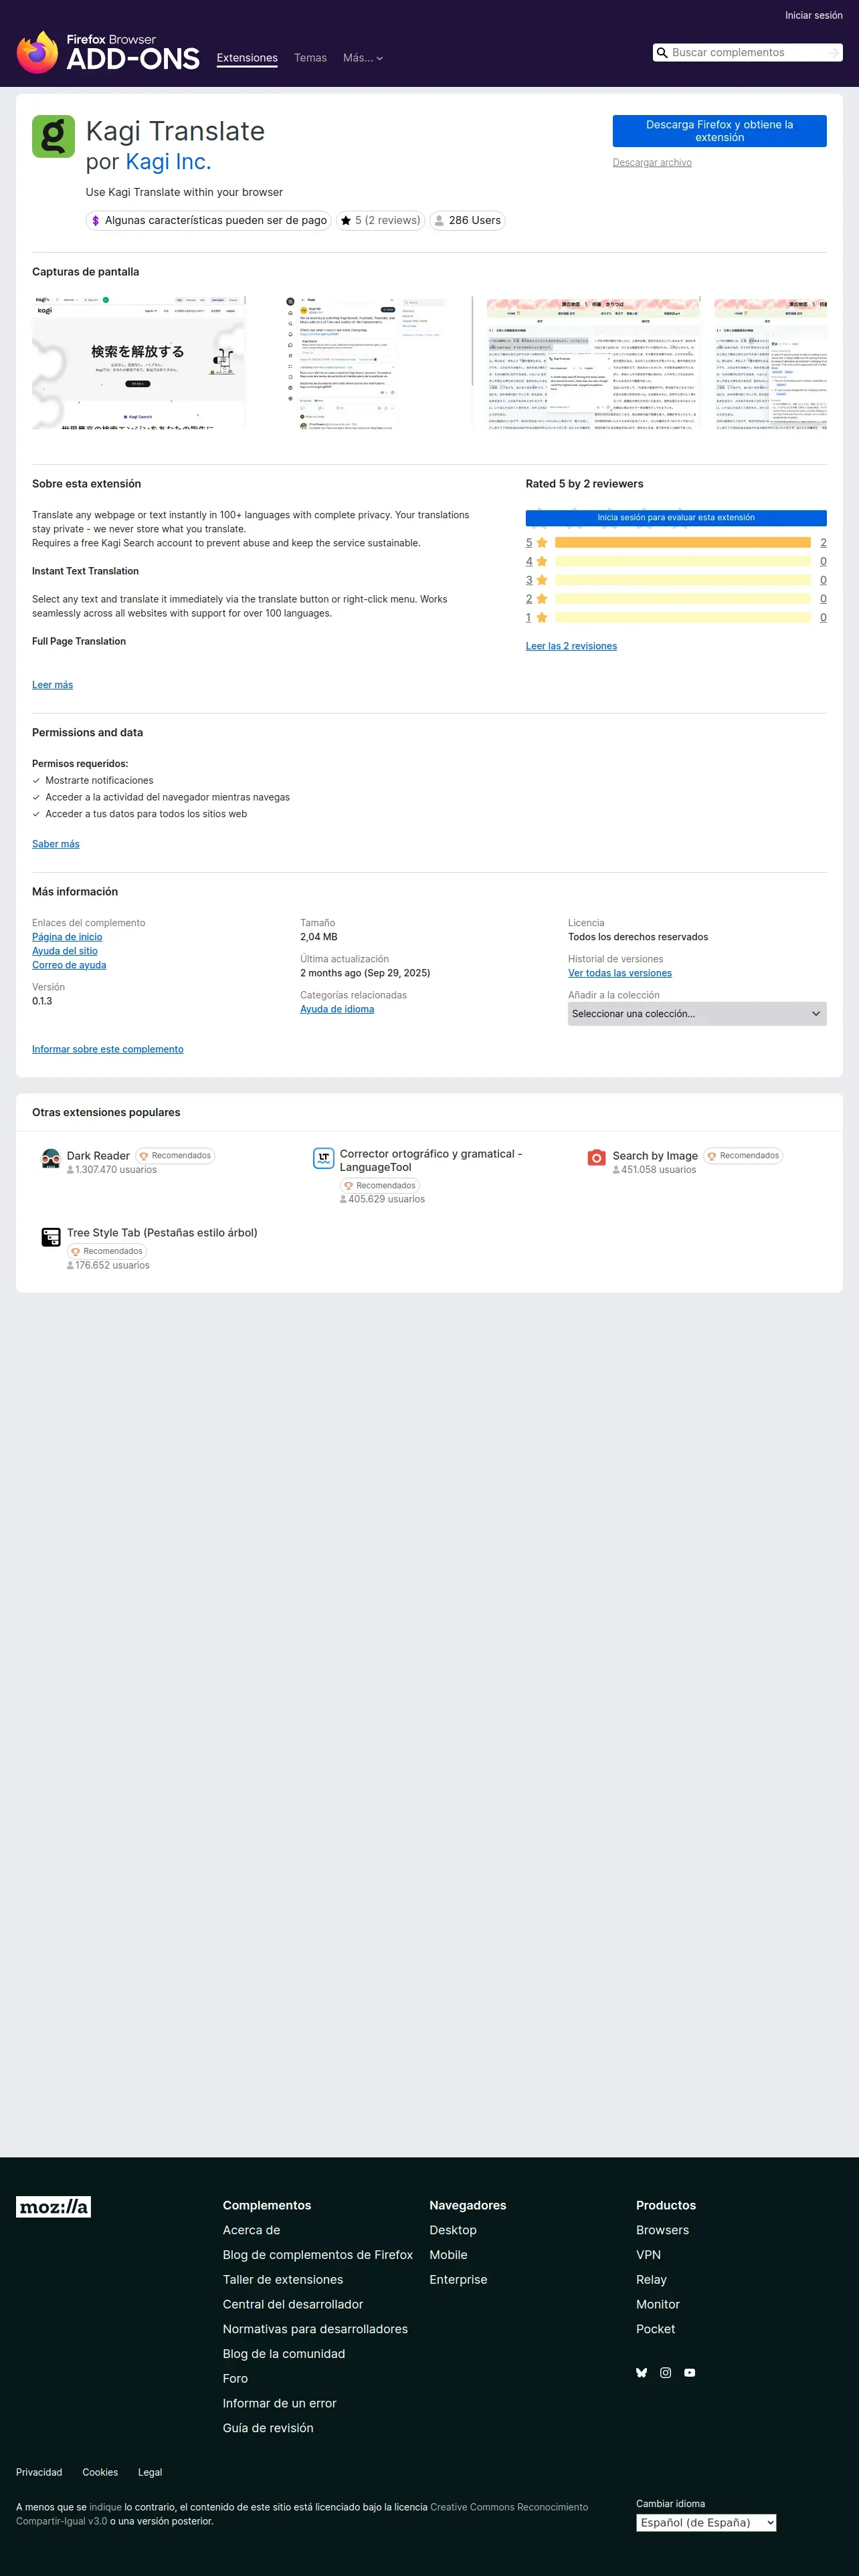Click the 1-star rating bar
The height and width of the screenshot is (2576, 859).
(x=683, y=618)
